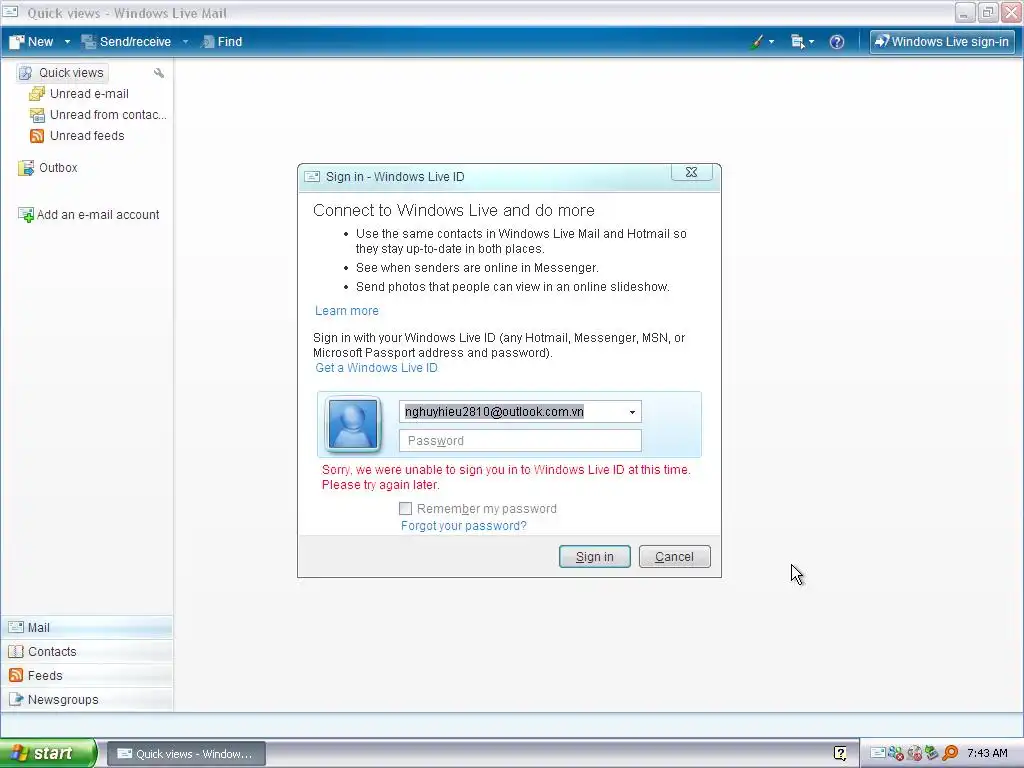Open the menus icon dropdown in toolbar
1024x768 pixels.
(x=802, y=42)
